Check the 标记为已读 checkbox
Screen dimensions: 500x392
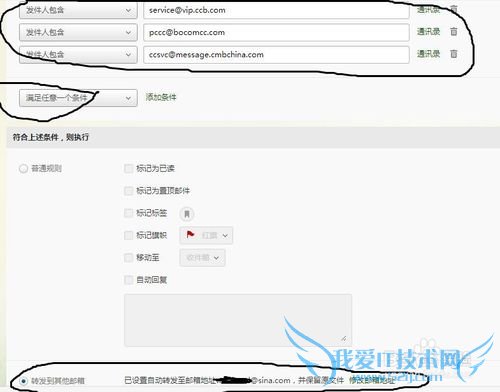point(128,168)
